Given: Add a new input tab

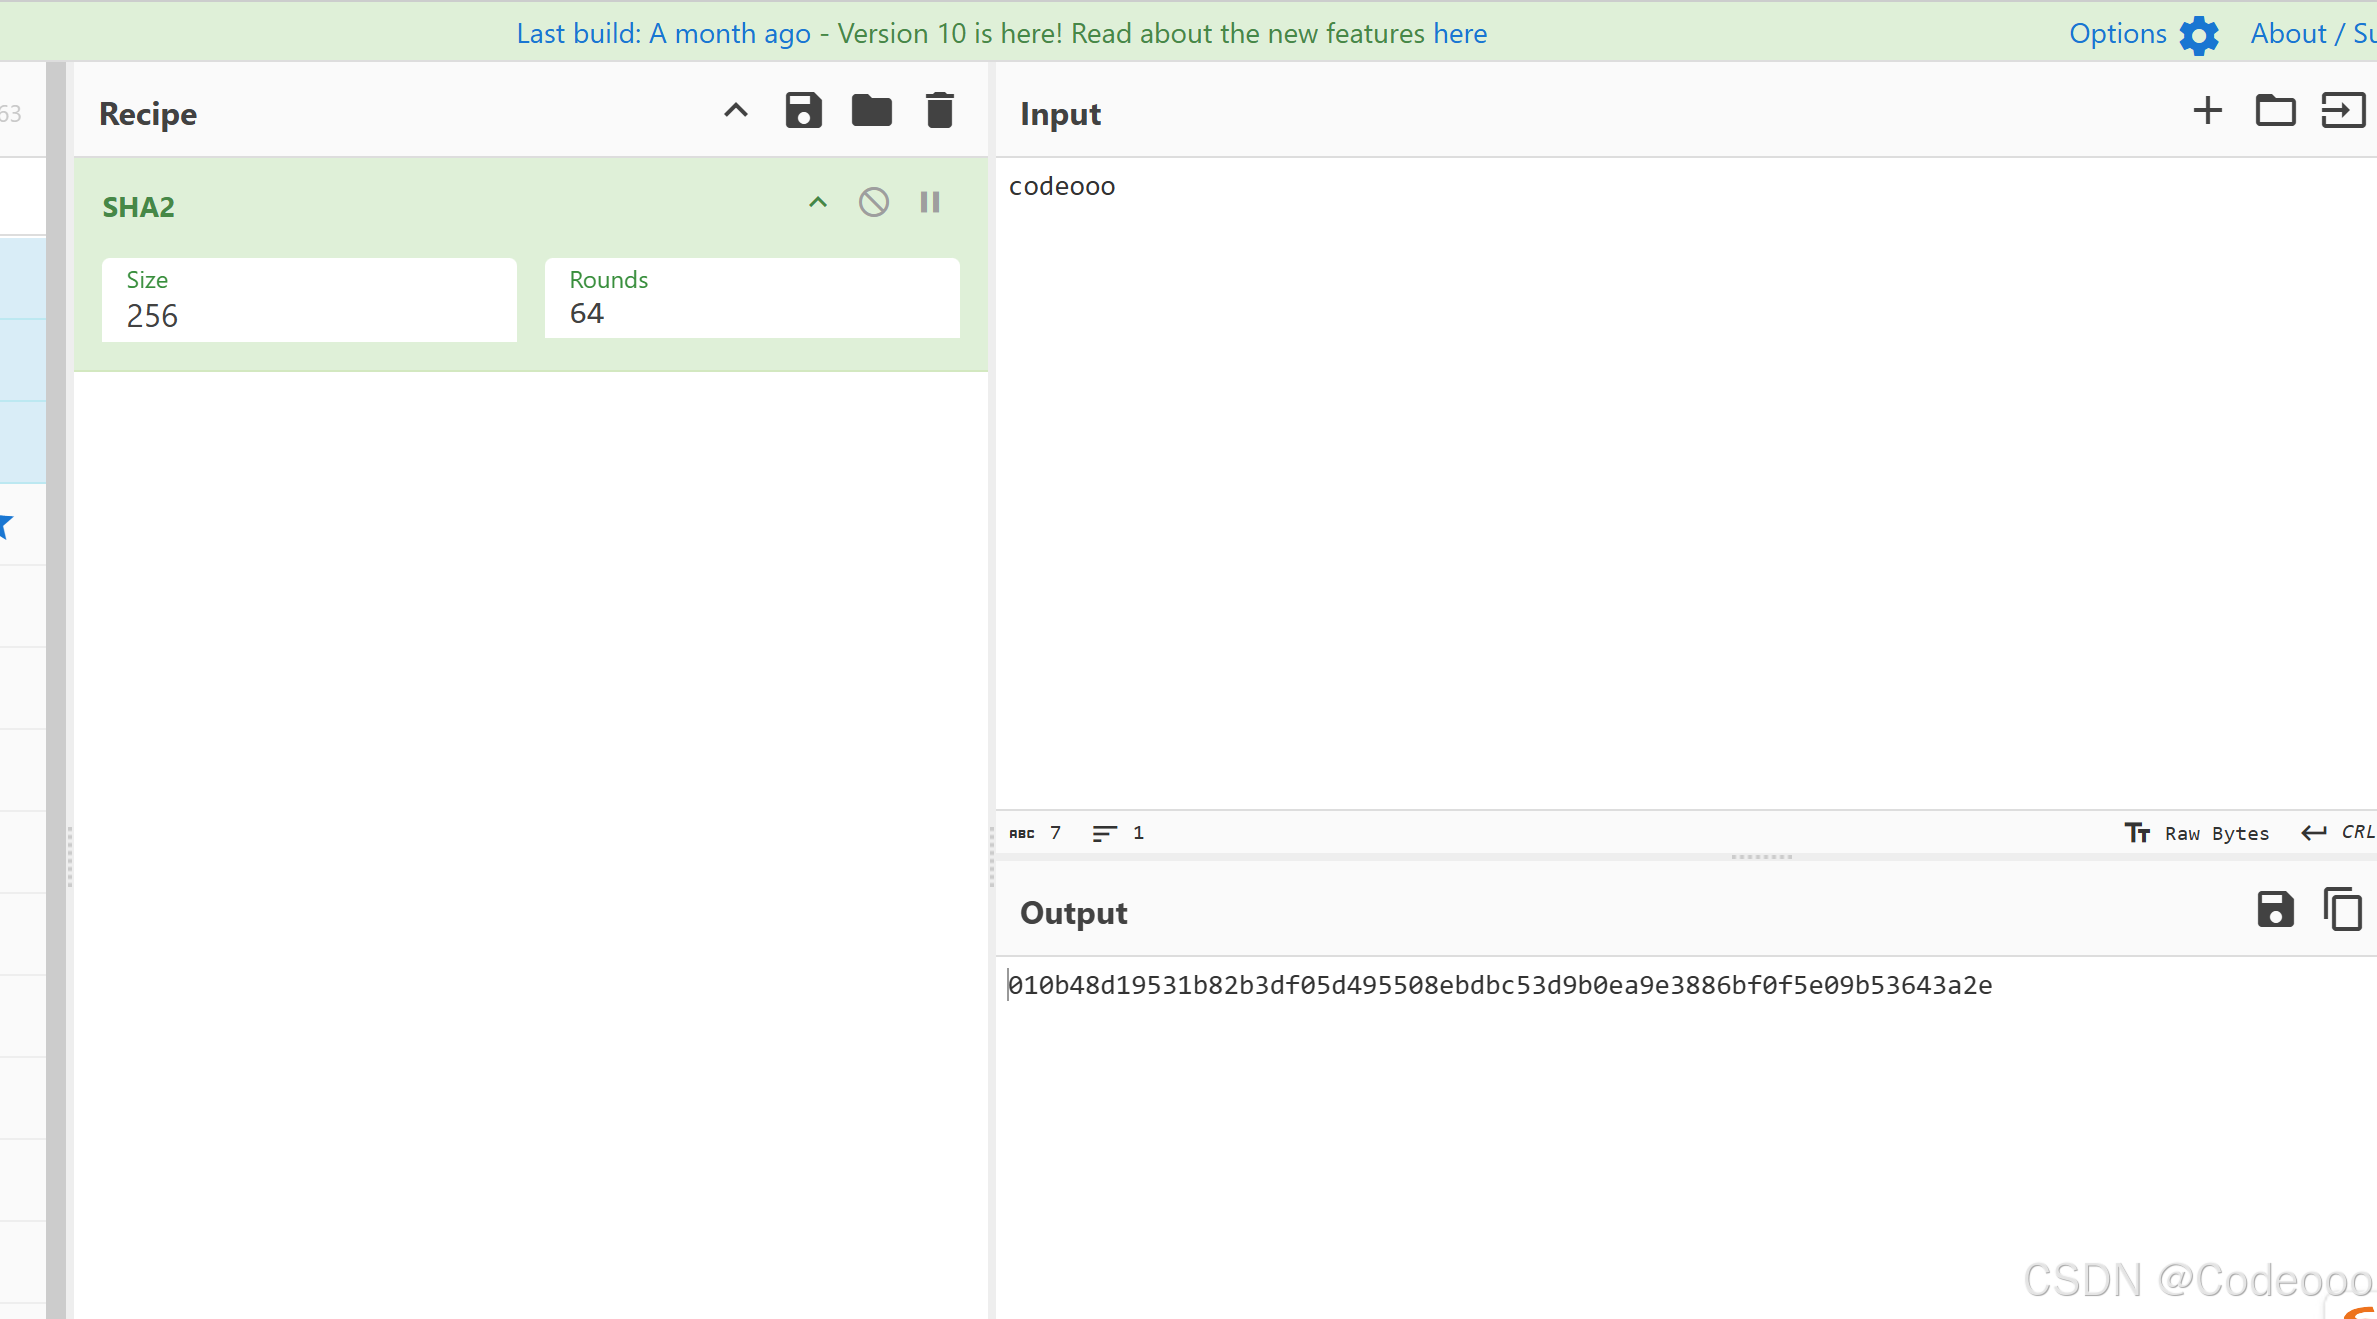Looking at the screenshot, I should point(2207,111).
